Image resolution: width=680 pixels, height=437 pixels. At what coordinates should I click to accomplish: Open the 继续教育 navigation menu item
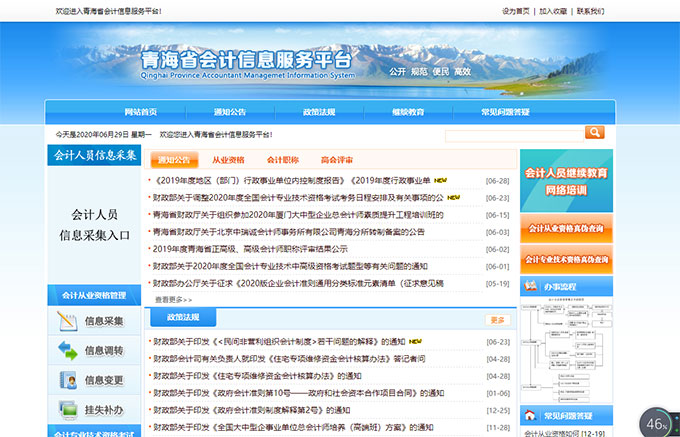pyautogui.click(x=408, y=112)
